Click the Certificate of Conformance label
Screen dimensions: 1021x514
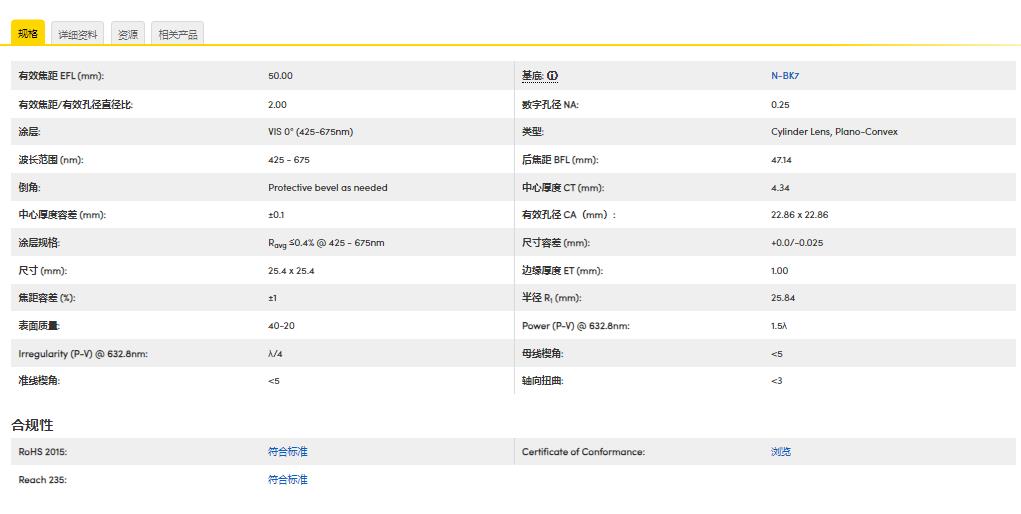[x=583, y=451]
